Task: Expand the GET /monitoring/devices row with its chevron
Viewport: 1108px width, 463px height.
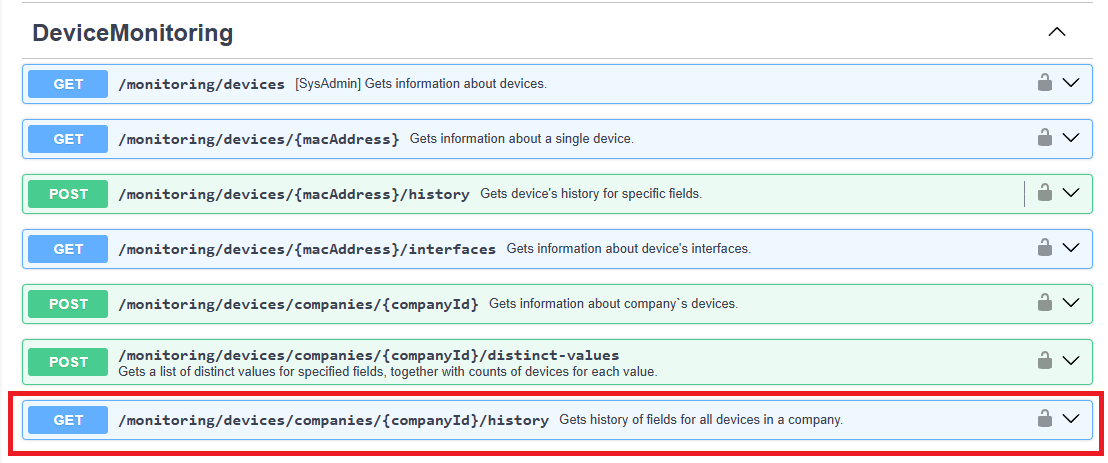Action: (1071, 83)
